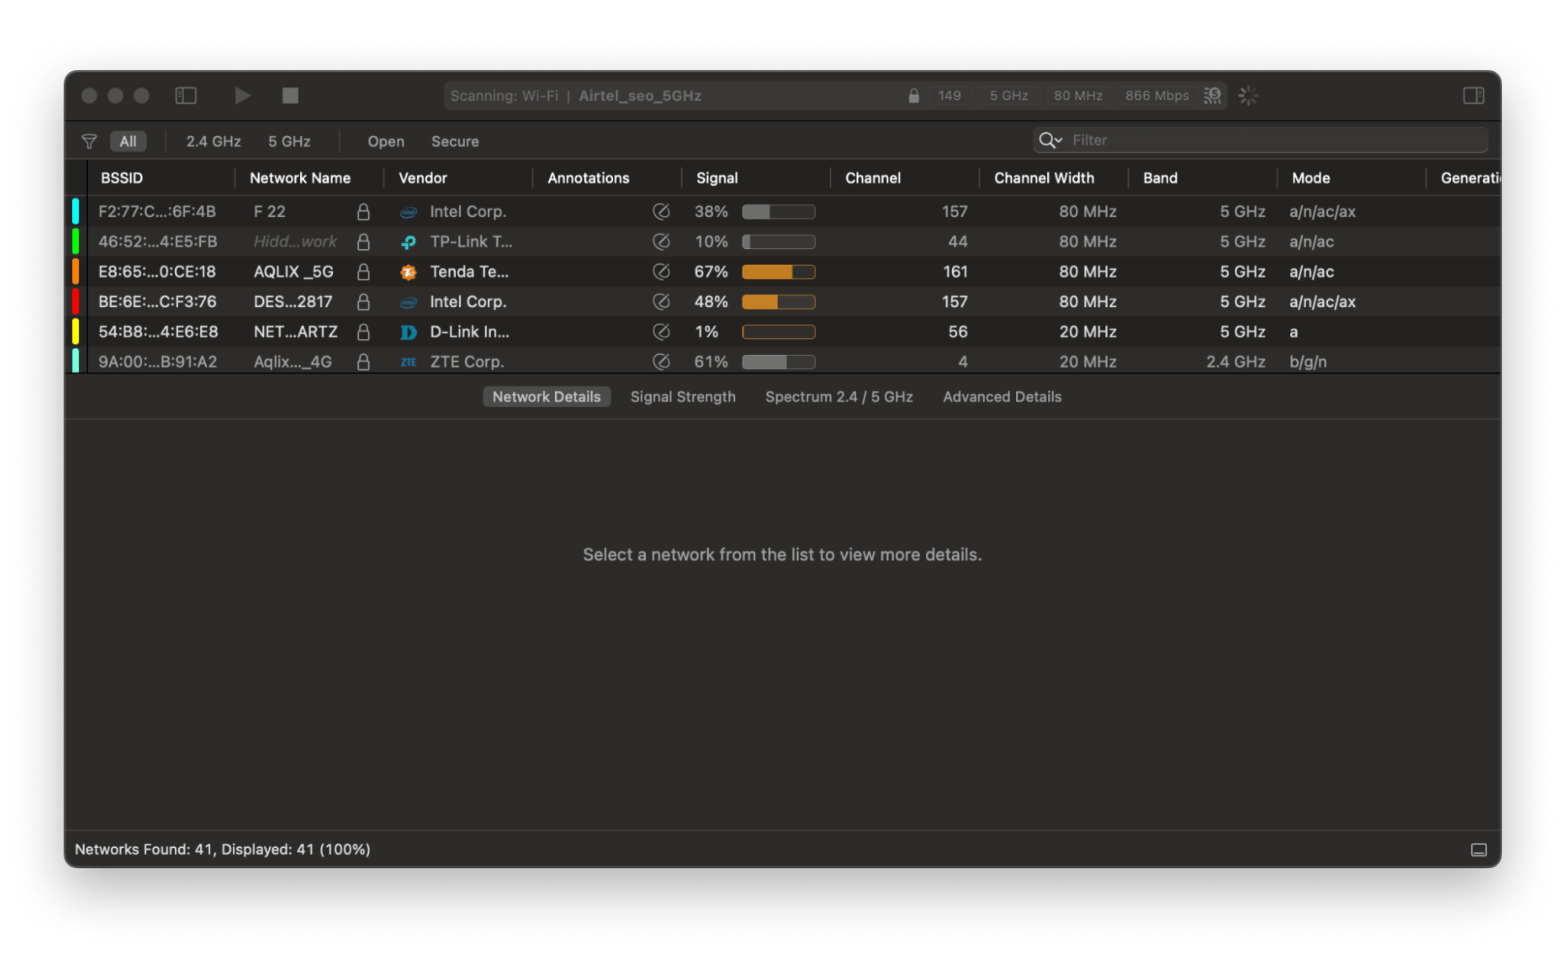1560x962 pixels.
Task: Stop the Wi-Fi scan
Action: (290, 96)
